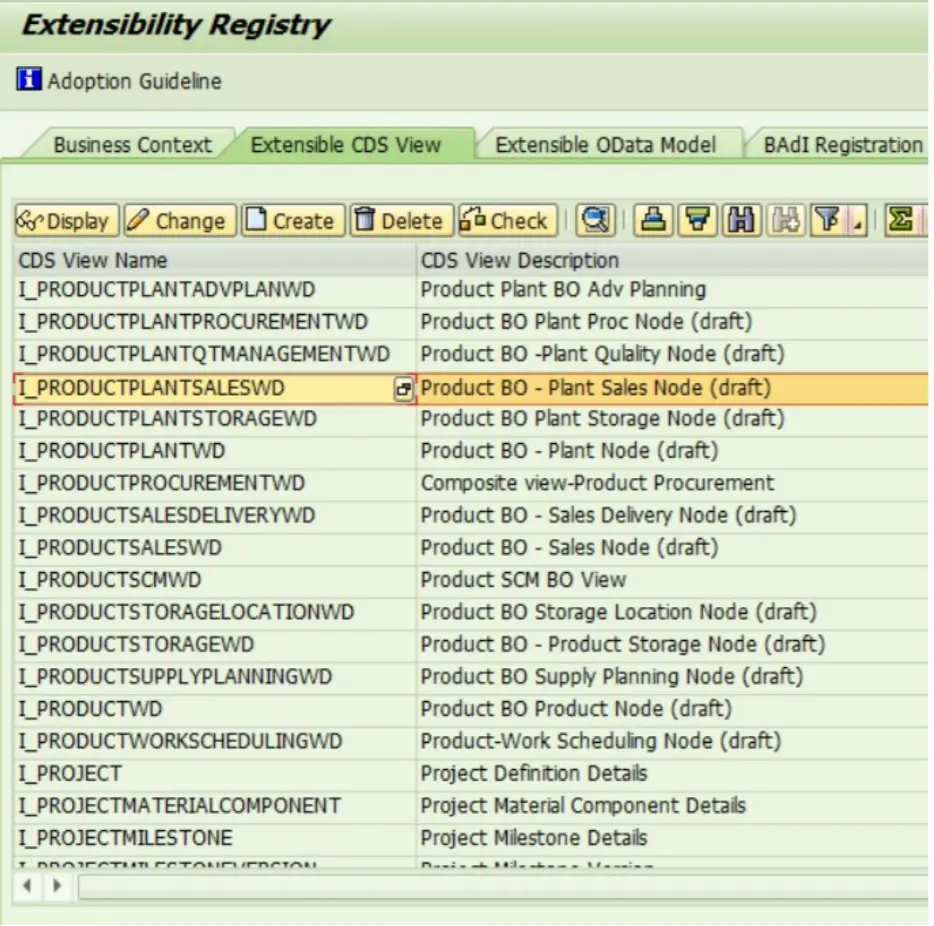Click the scroll left arrow

coord(27,886)
